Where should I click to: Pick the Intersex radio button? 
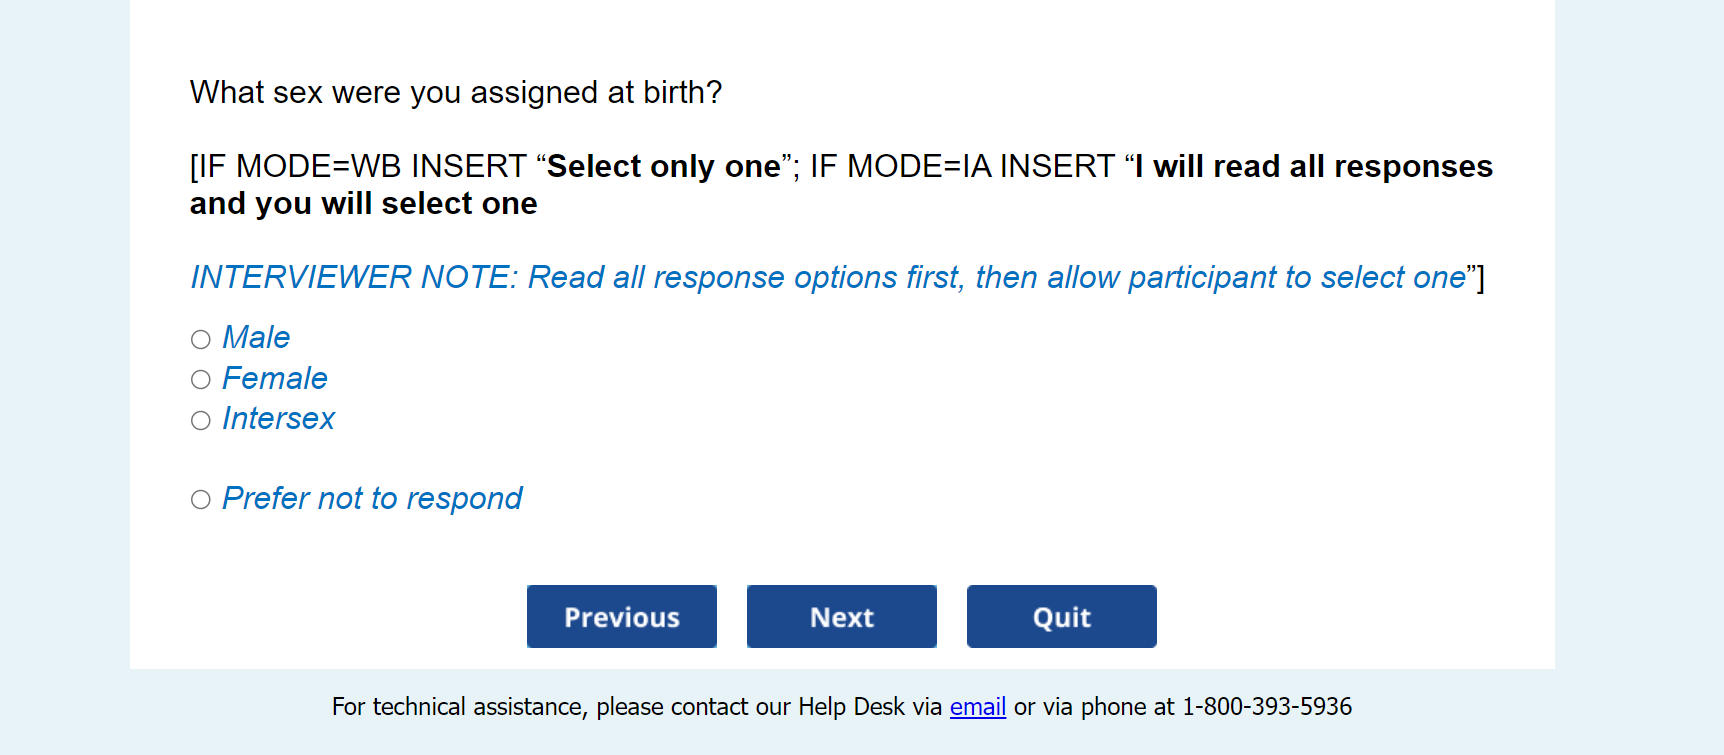201,420
